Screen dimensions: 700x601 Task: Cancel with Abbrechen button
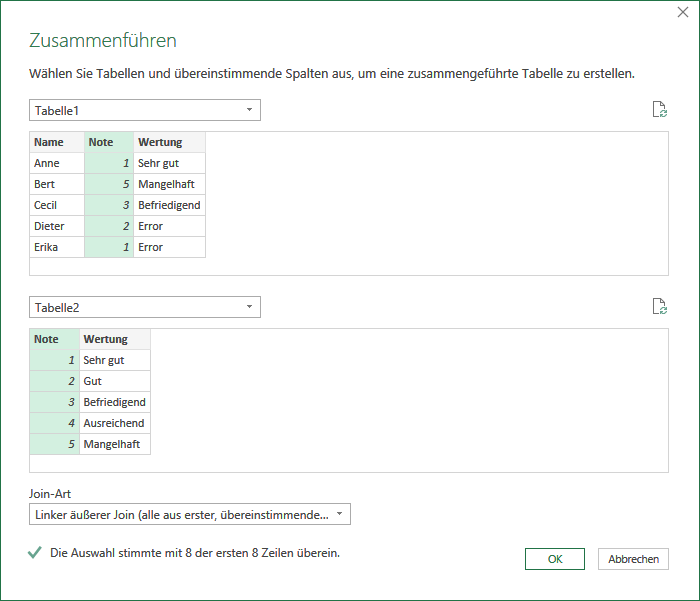pyautogui.click(x=633, y=559)
